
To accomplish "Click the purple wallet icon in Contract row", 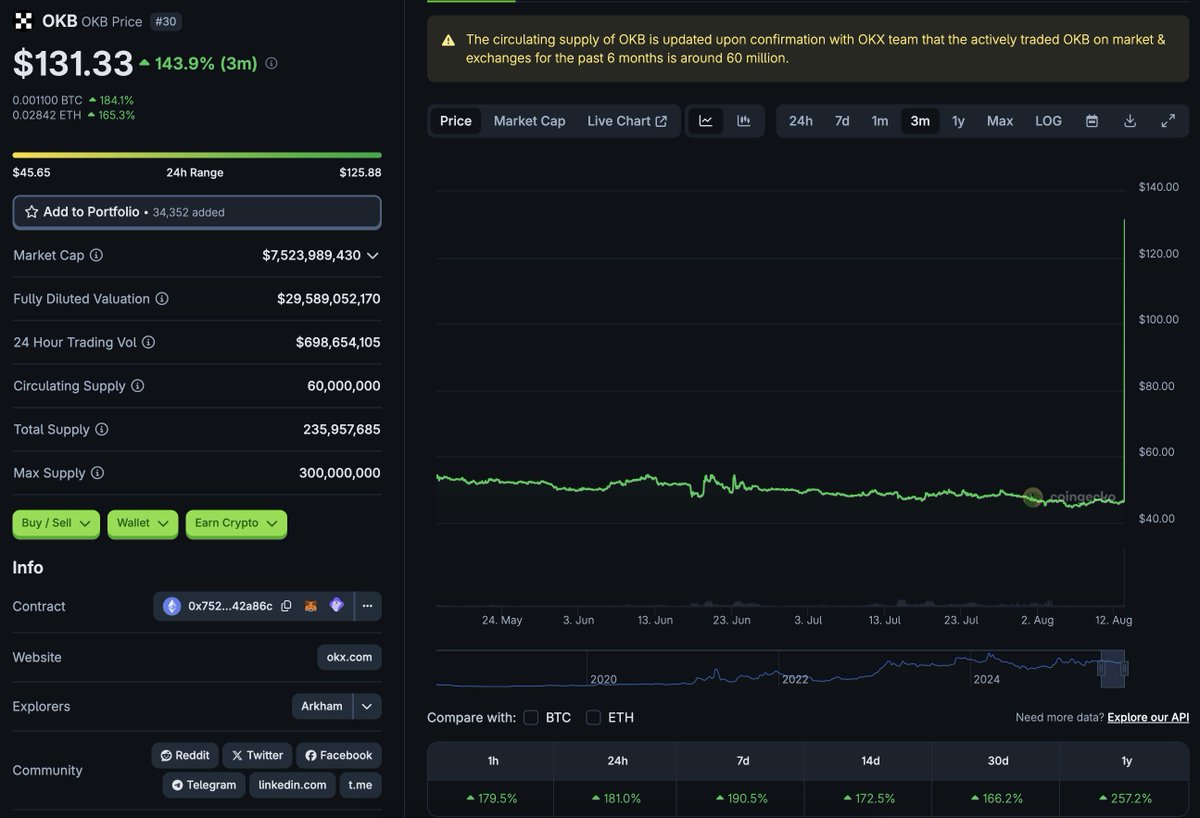I will click(x=337, y=606).
